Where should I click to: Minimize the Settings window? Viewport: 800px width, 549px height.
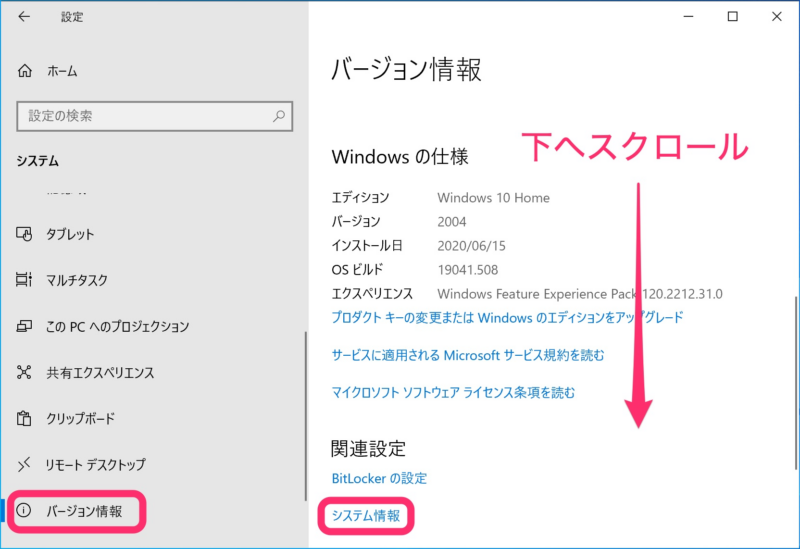click(x=688, y=17)
